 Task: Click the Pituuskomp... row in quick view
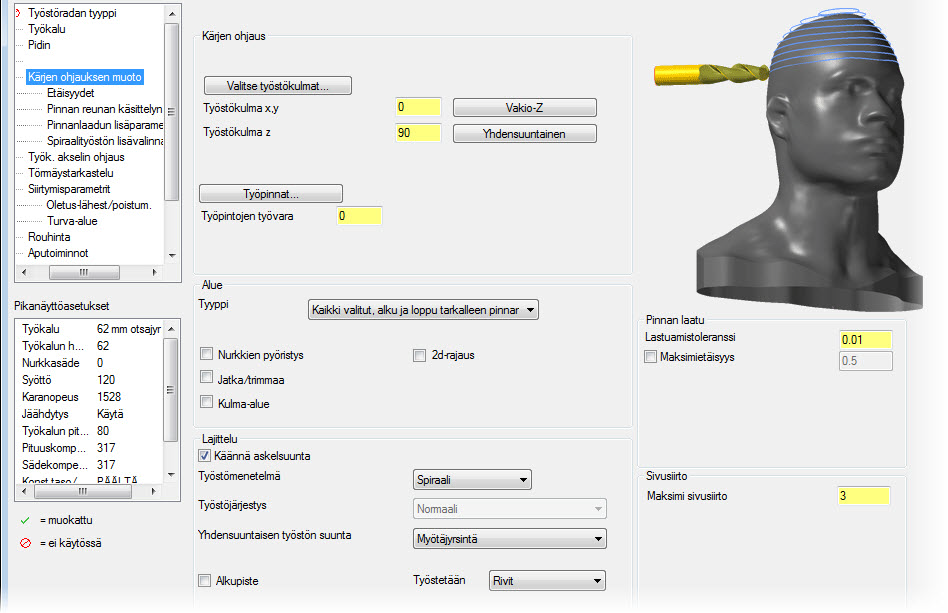coord(91,448)
